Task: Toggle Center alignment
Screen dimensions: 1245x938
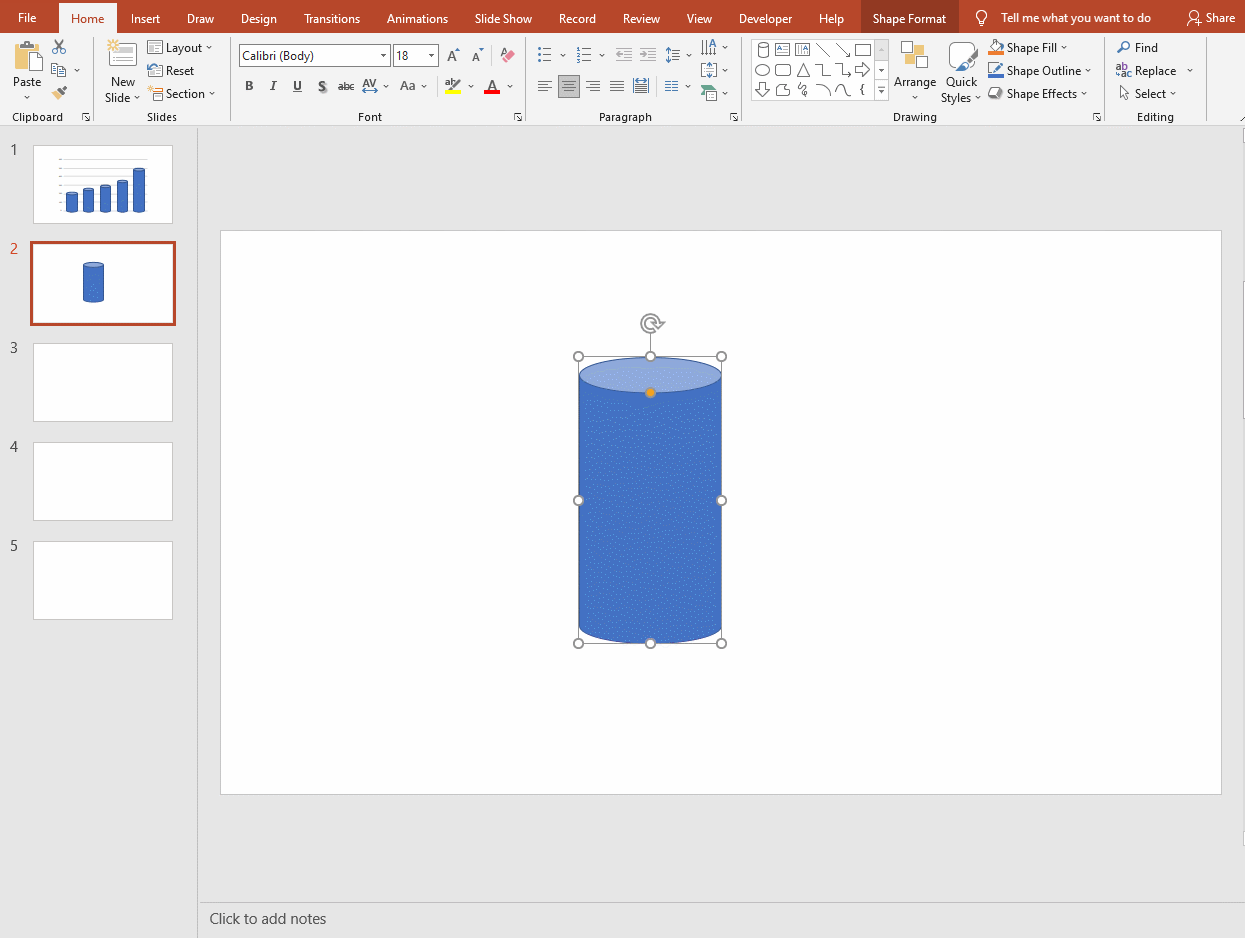Action: (x=569, y=86)
